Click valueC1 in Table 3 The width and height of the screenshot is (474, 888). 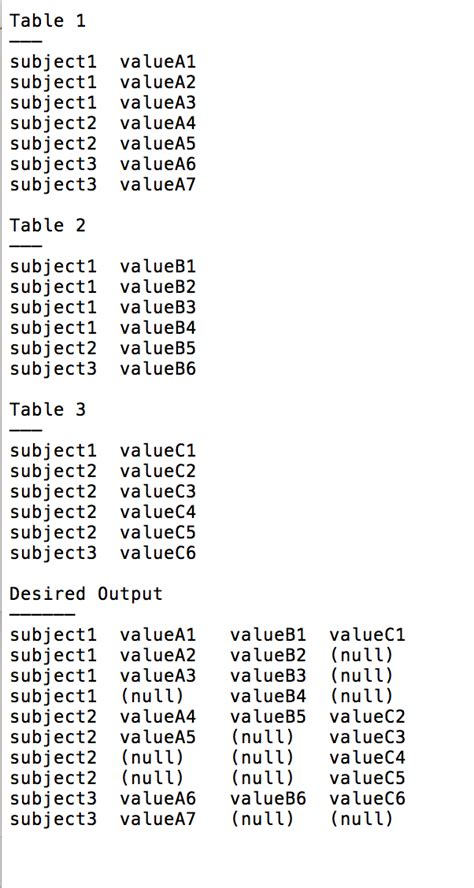tap(158, 451)
